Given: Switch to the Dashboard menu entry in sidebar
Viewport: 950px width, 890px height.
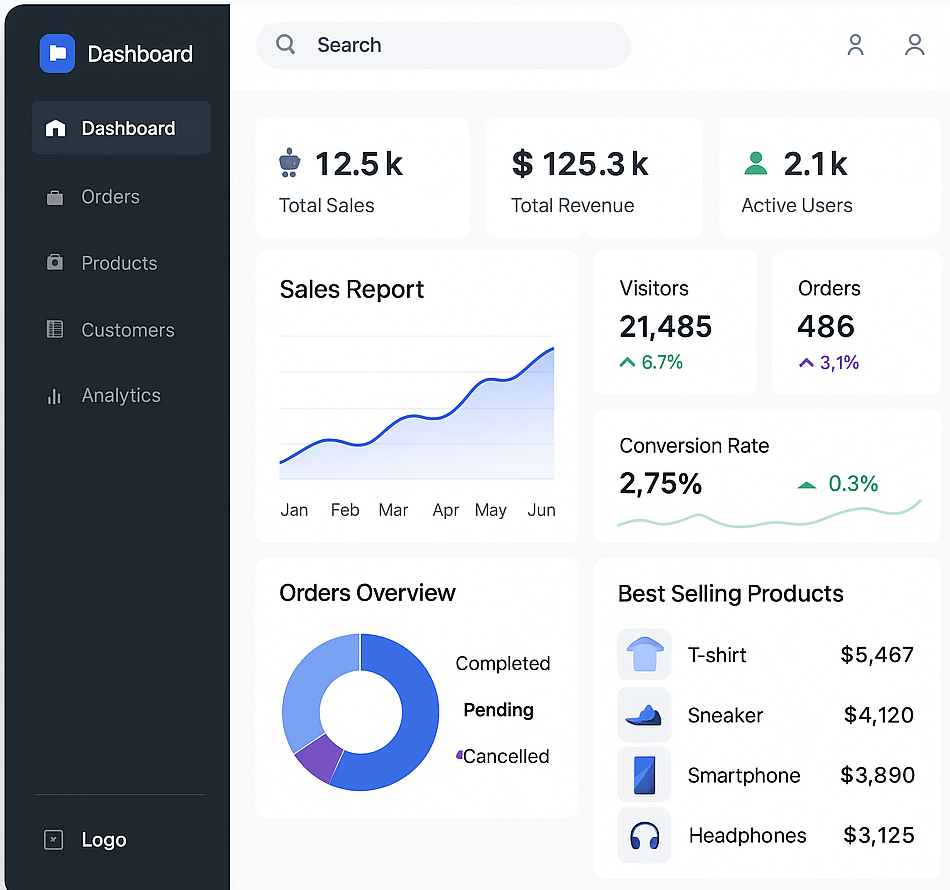Looking at the screenshot, I should (120, 128).
